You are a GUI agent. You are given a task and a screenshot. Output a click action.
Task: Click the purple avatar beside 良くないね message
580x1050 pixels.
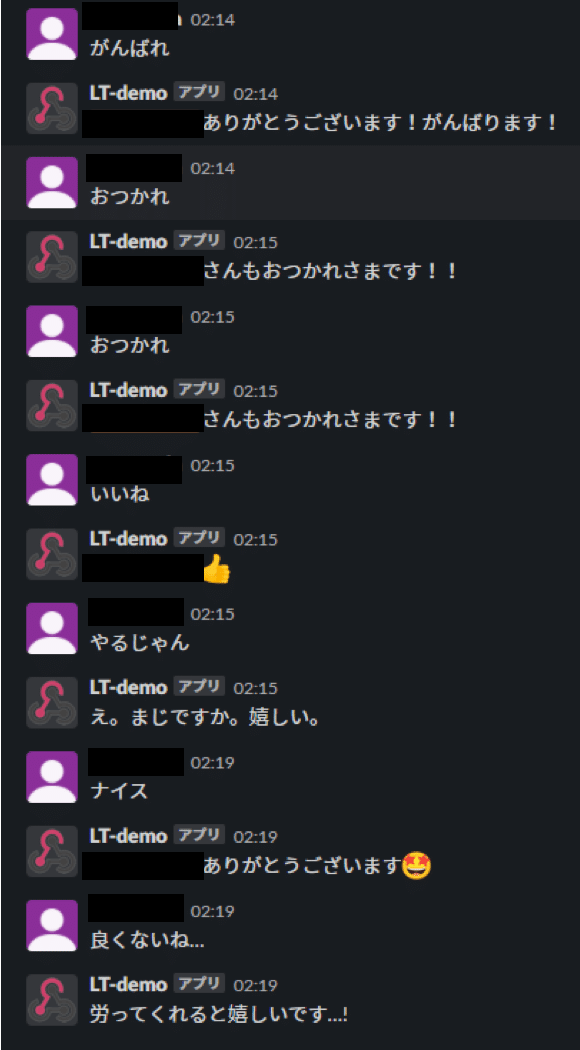click(x=52, y=925)
